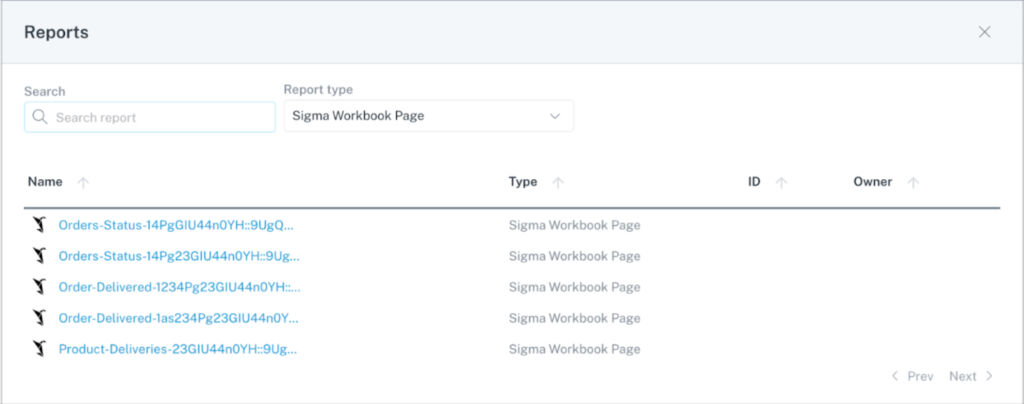Sort by Name column arrow
Screen dimensions: 1024x404
point(83,183)
